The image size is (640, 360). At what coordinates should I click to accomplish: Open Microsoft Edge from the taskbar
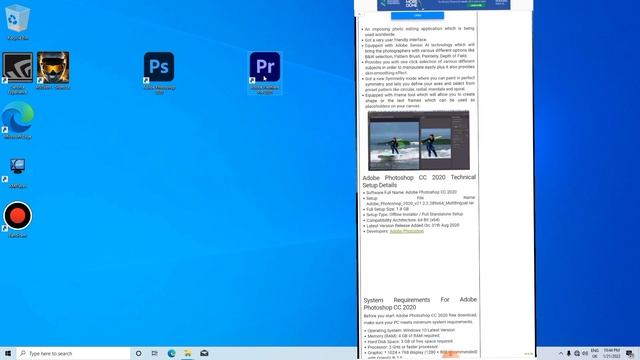click(x=171, y=353)
